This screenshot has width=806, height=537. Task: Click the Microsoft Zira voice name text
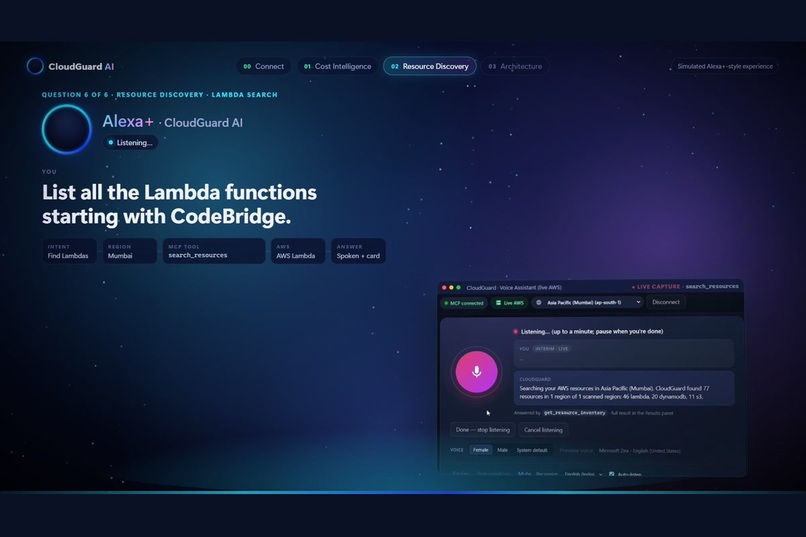[x=639, y=451]
